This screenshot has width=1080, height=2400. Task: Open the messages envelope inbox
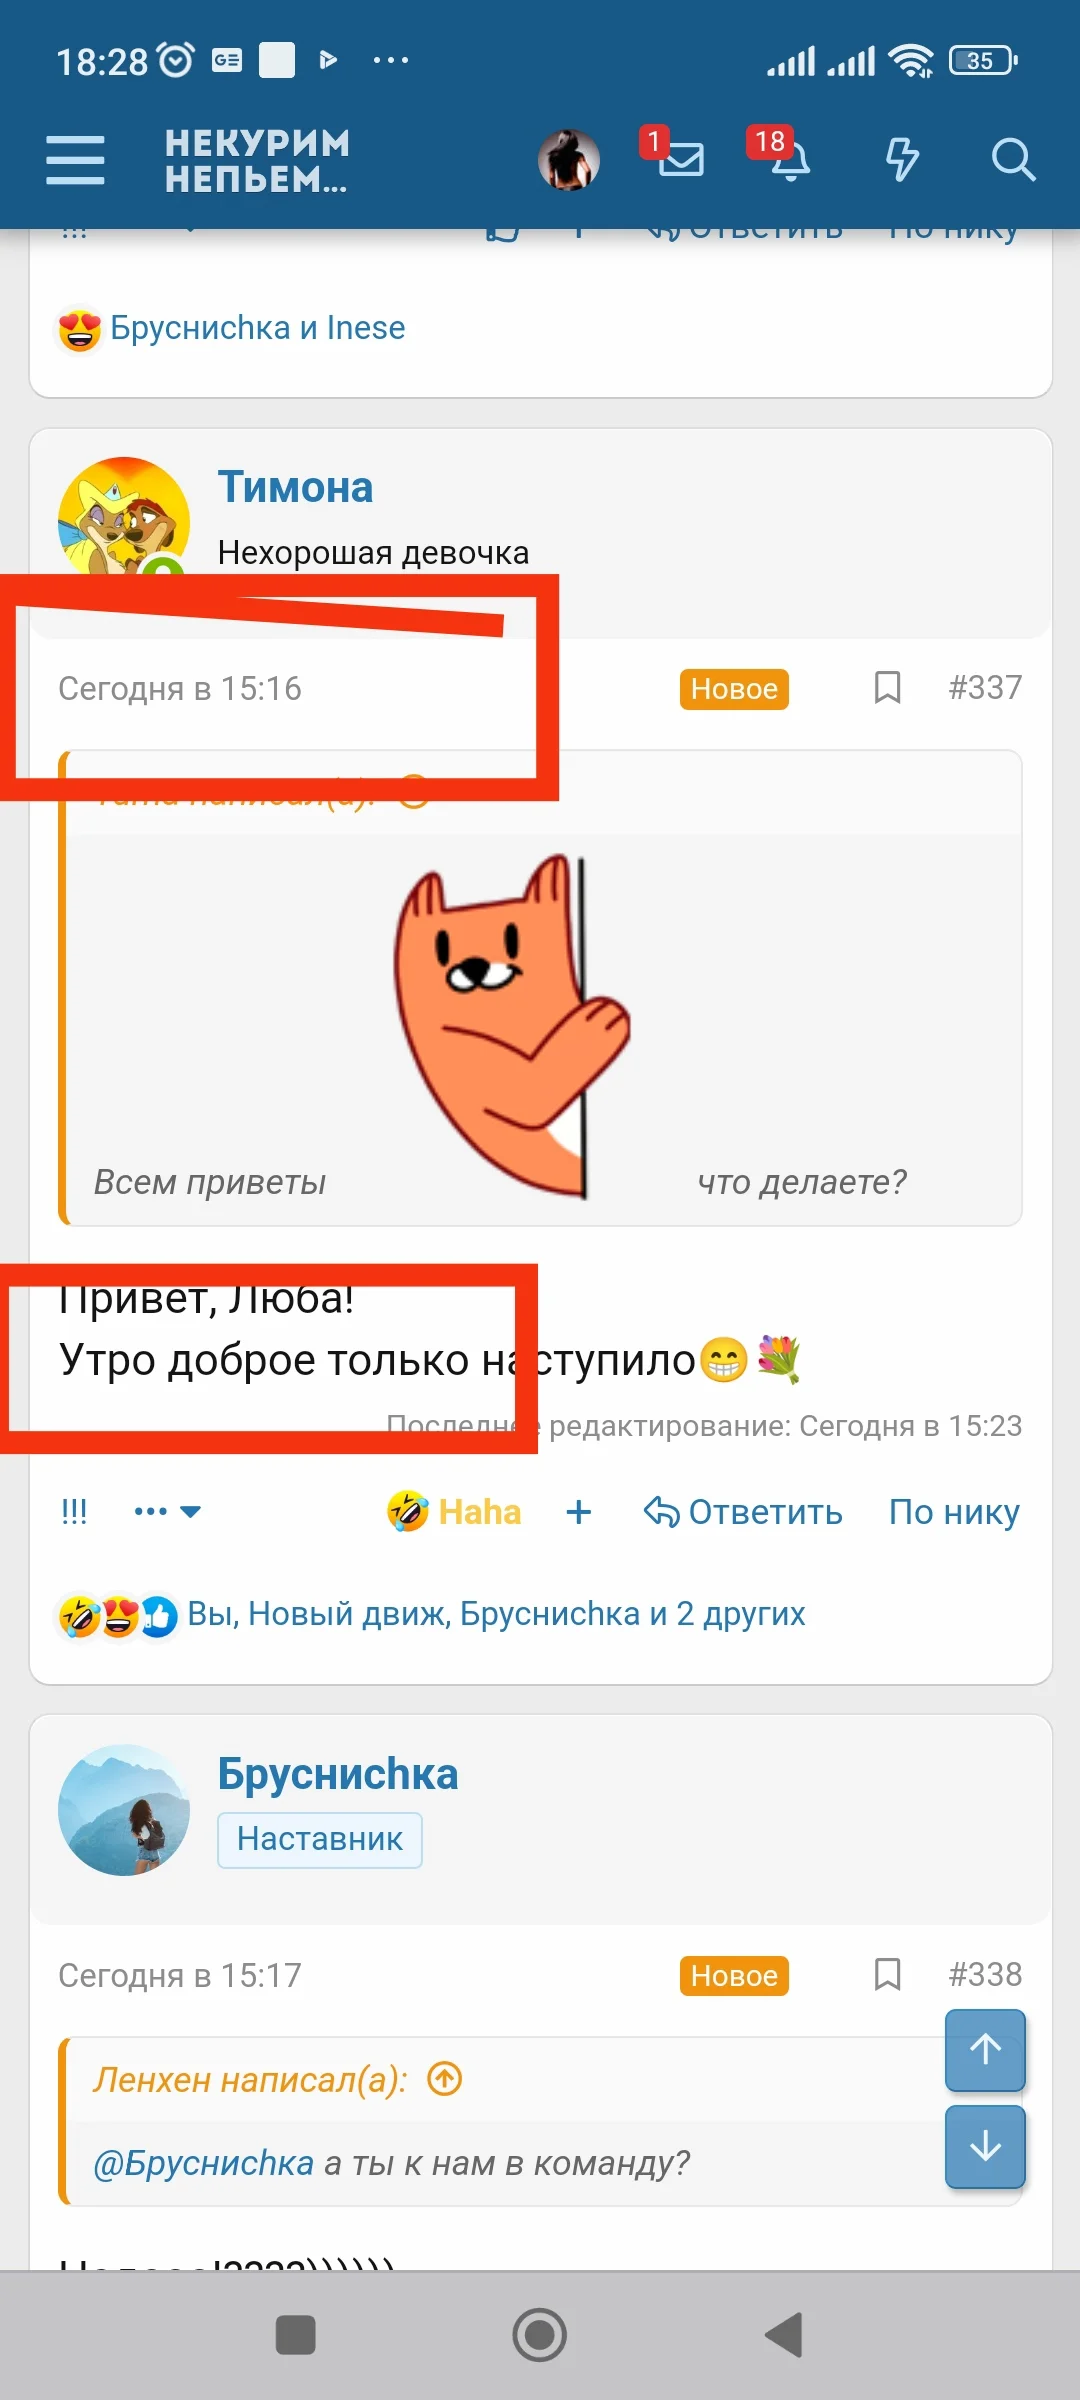681,159
